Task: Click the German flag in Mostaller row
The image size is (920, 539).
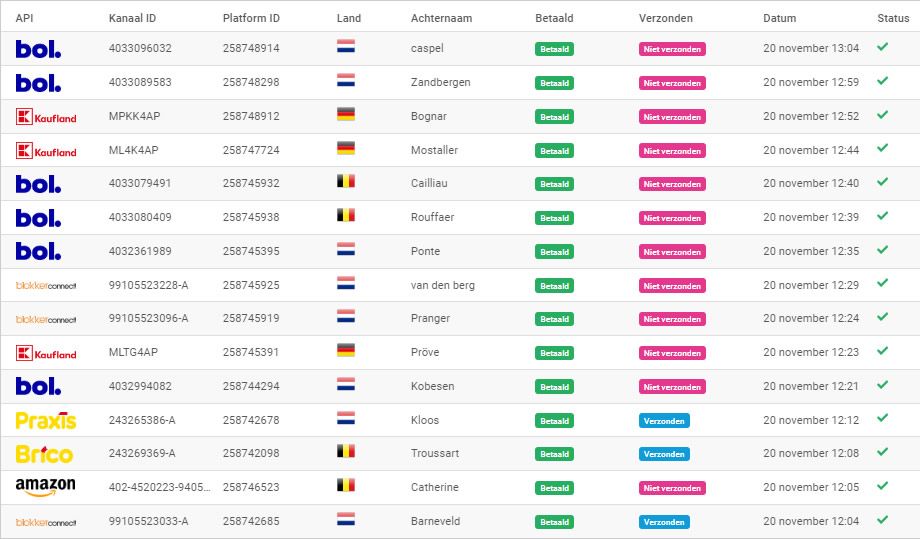Action: [346, 148]
